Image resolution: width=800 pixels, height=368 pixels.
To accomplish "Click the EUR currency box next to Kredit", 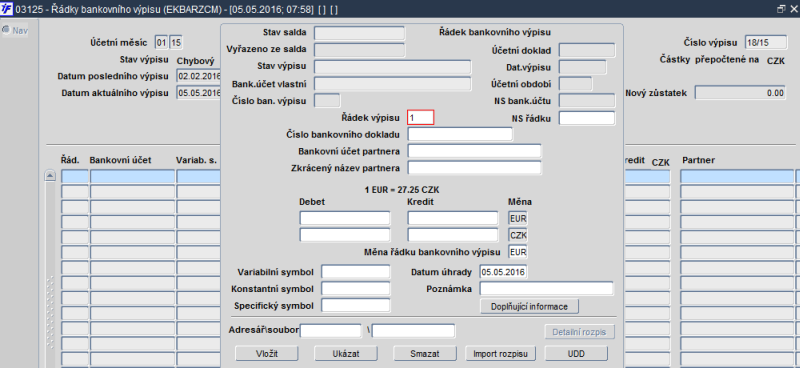I will (518, 218).
